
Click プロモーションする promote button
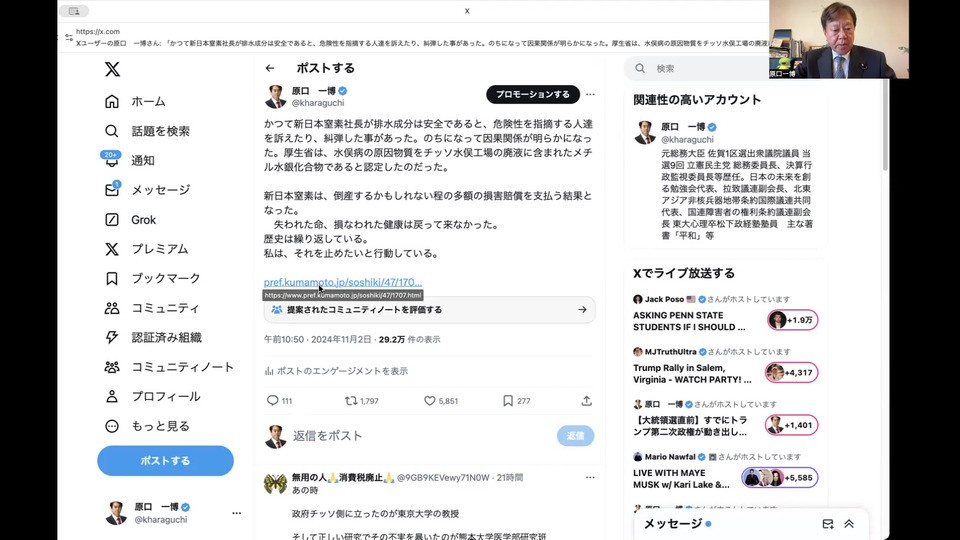click(533, 94)
